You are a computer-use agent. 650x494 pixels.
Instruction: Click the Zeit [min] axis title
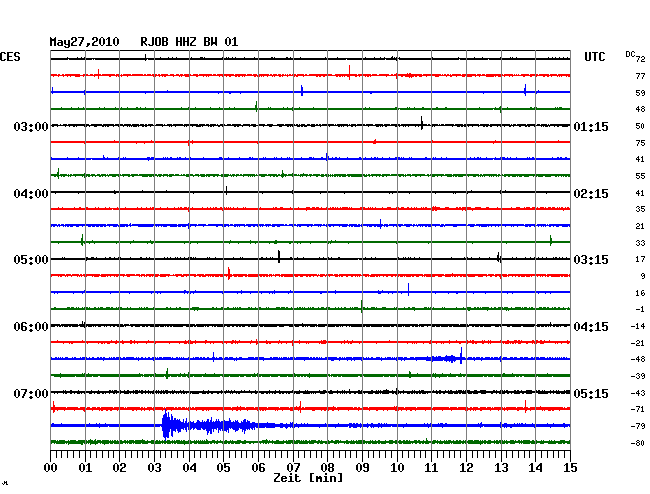pyautogui.click(x=308, y=478)
